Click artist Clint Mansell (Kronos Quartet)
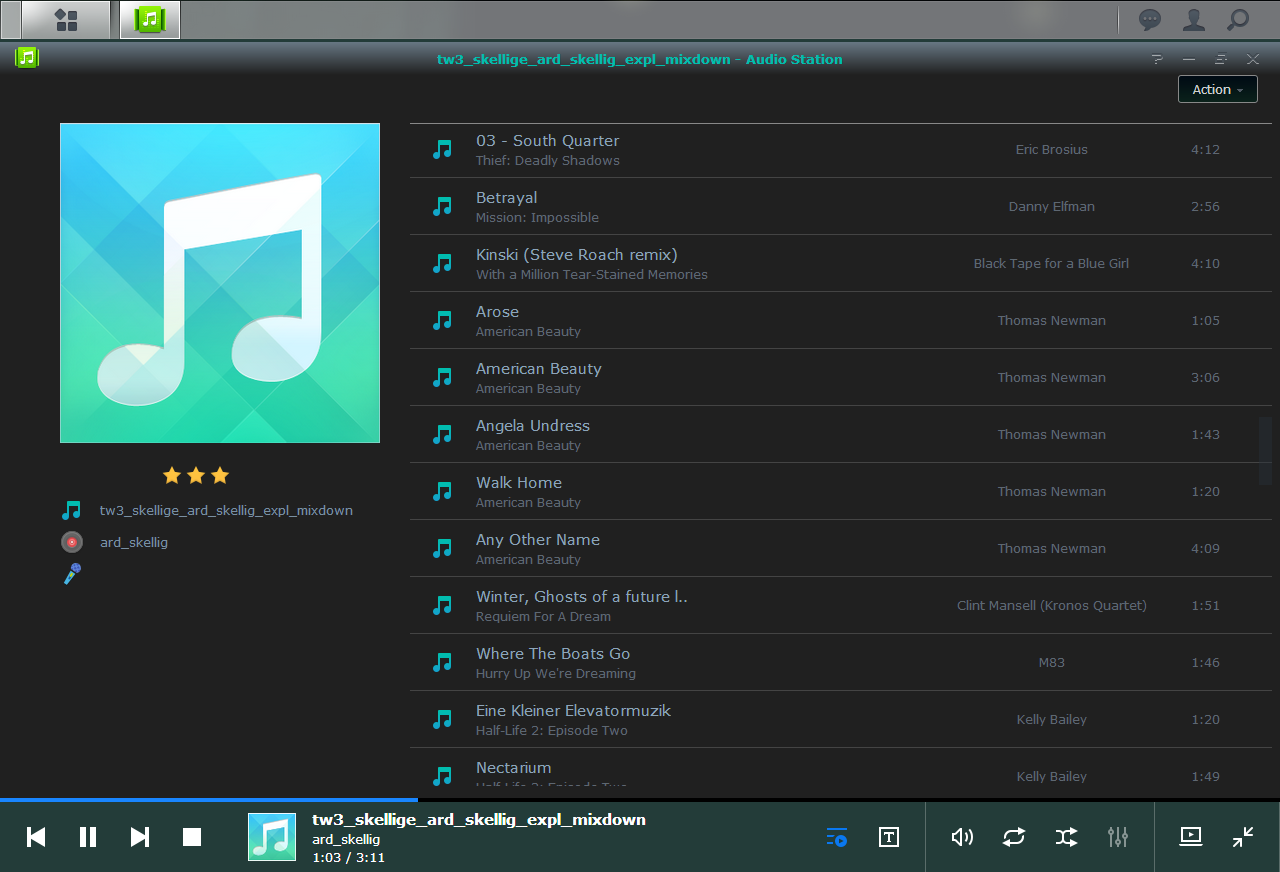This screenshot has height=872, width=1280. [1052, 605]
